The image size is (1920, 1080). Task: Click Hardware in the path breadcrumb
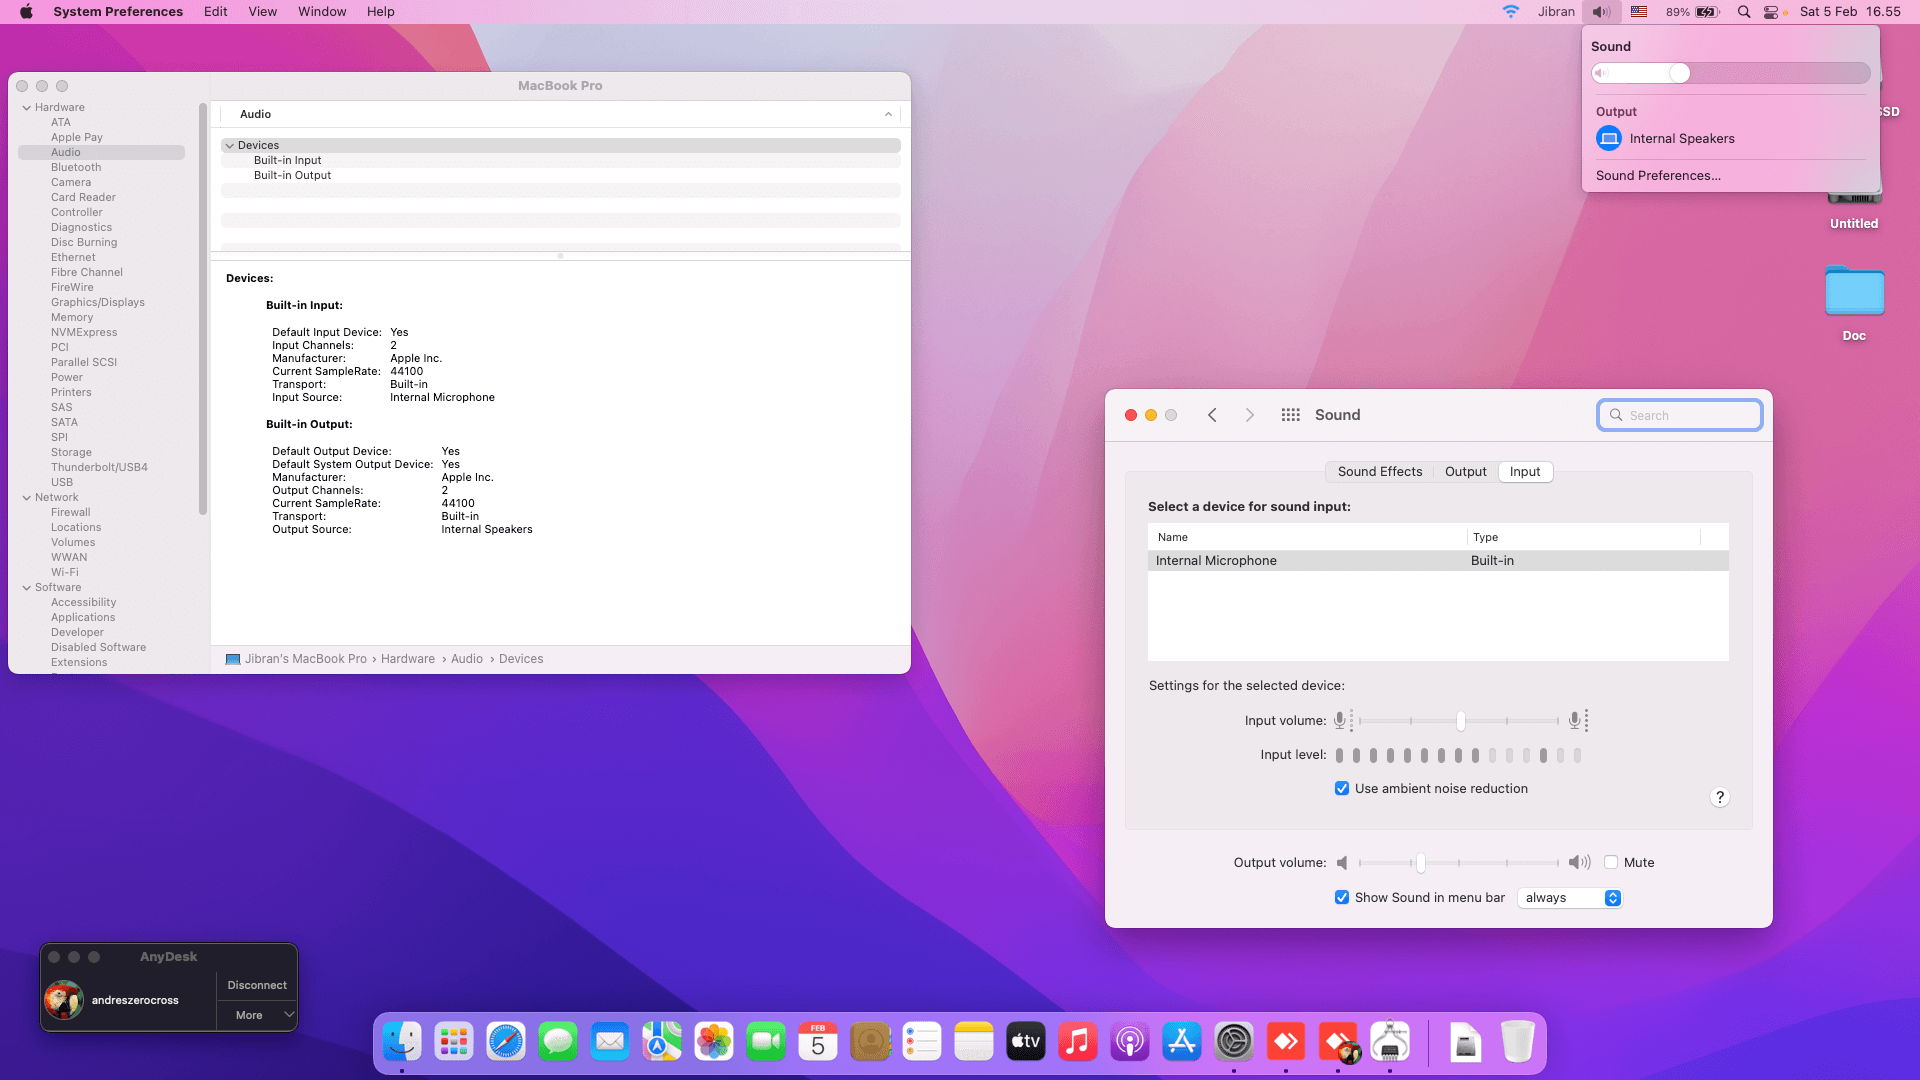407,659
